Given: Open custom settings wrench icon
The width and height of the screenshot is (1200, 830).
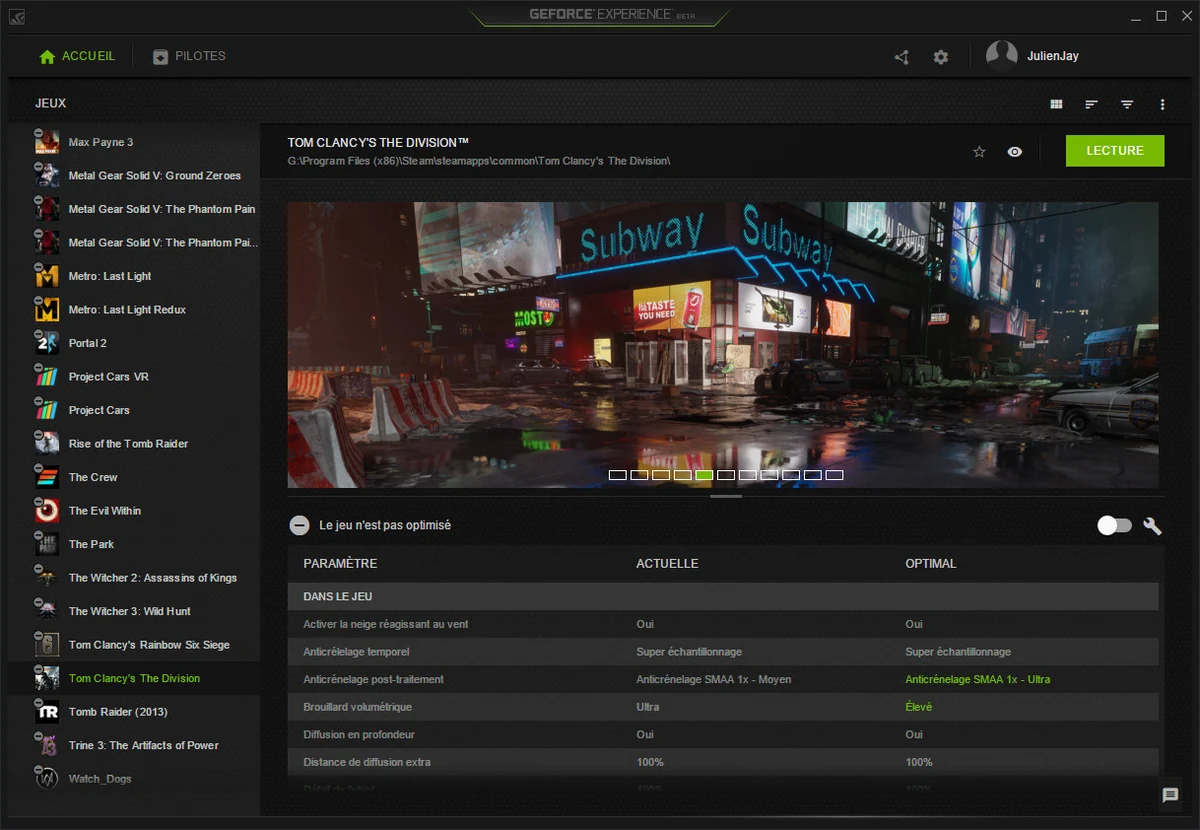Looking at the screenshot, I should pos(1152,525).
